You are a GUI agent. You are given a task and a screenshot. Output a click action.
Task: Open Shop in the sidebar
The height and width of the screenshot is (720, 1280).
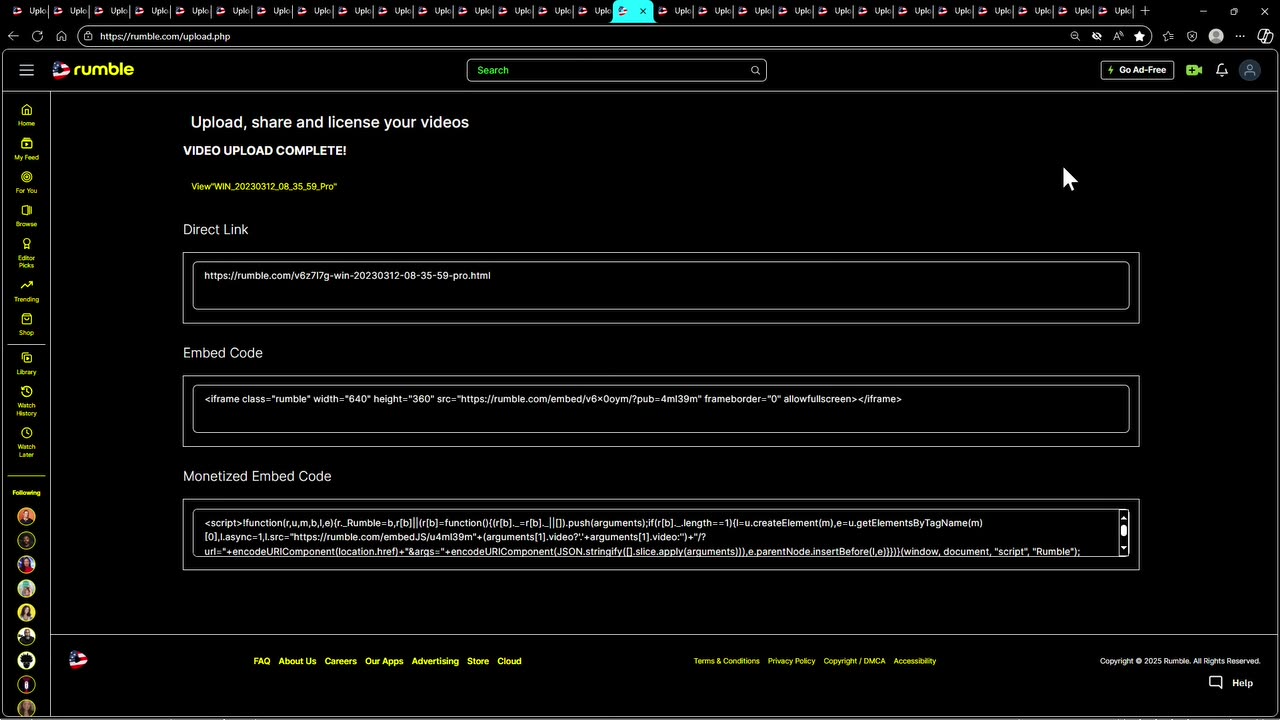point(26,324)
